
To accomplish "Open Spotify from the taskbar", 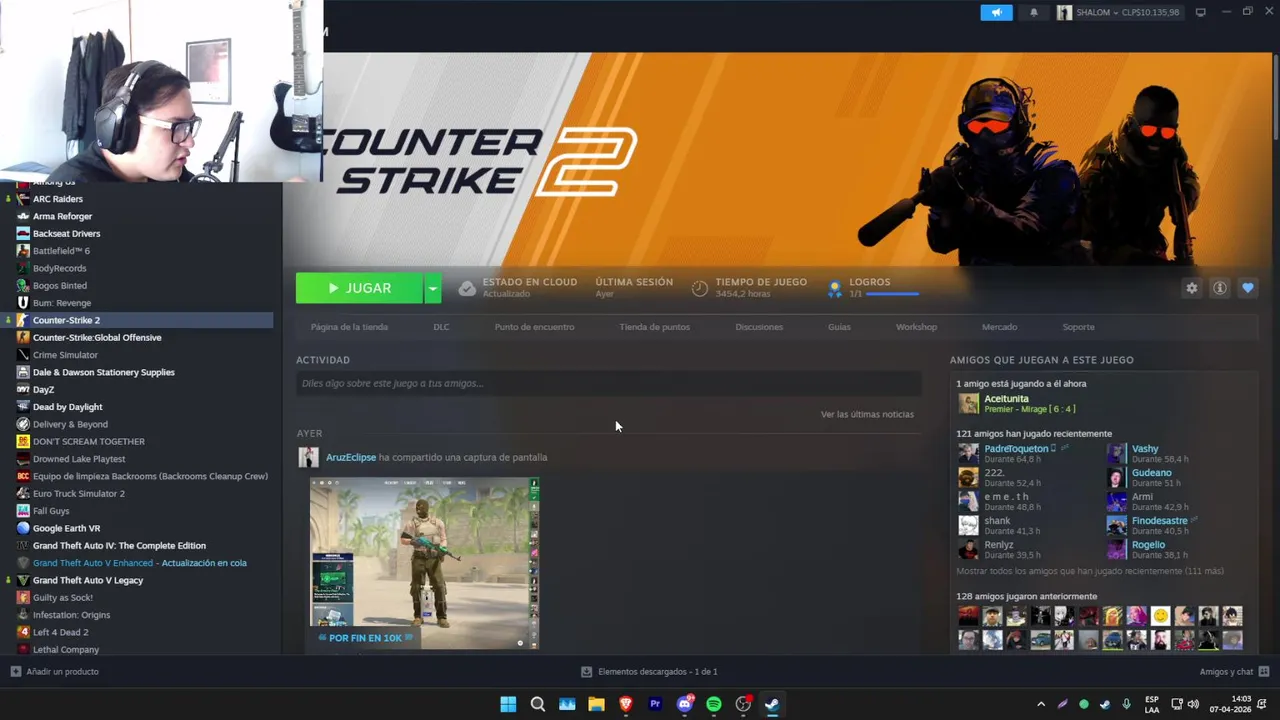I will [714, 704].
